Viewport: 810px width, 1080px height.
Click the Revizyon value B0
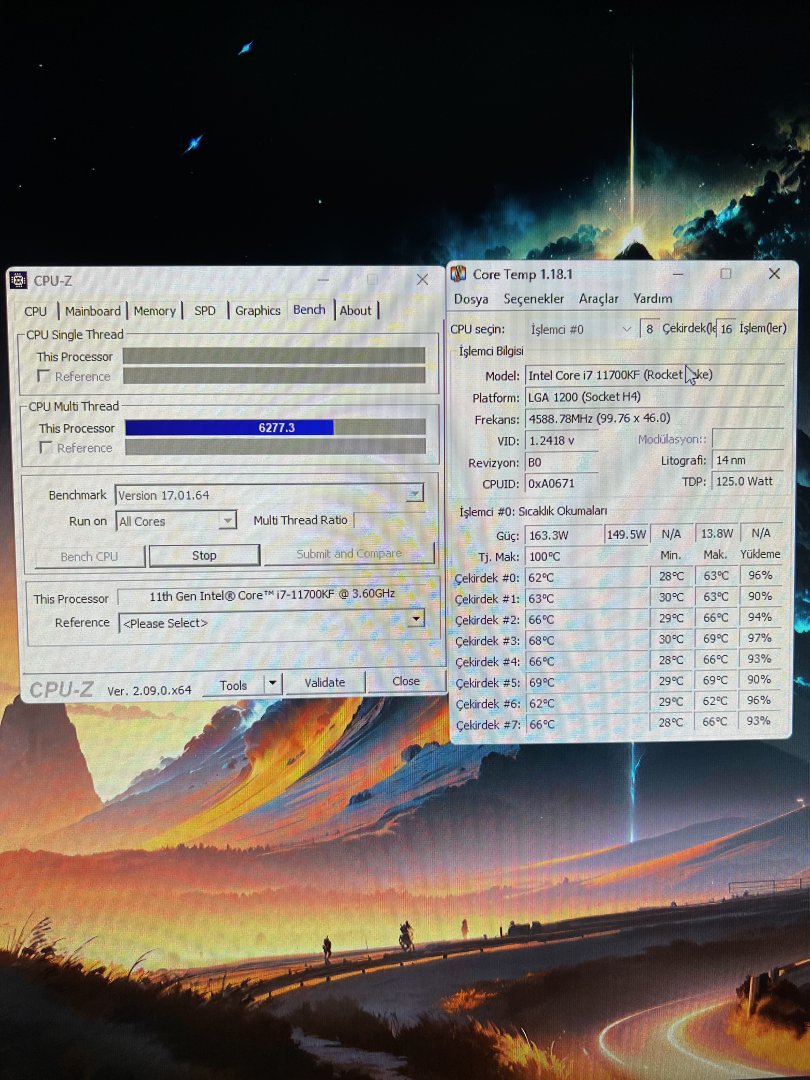pos(561,462)
